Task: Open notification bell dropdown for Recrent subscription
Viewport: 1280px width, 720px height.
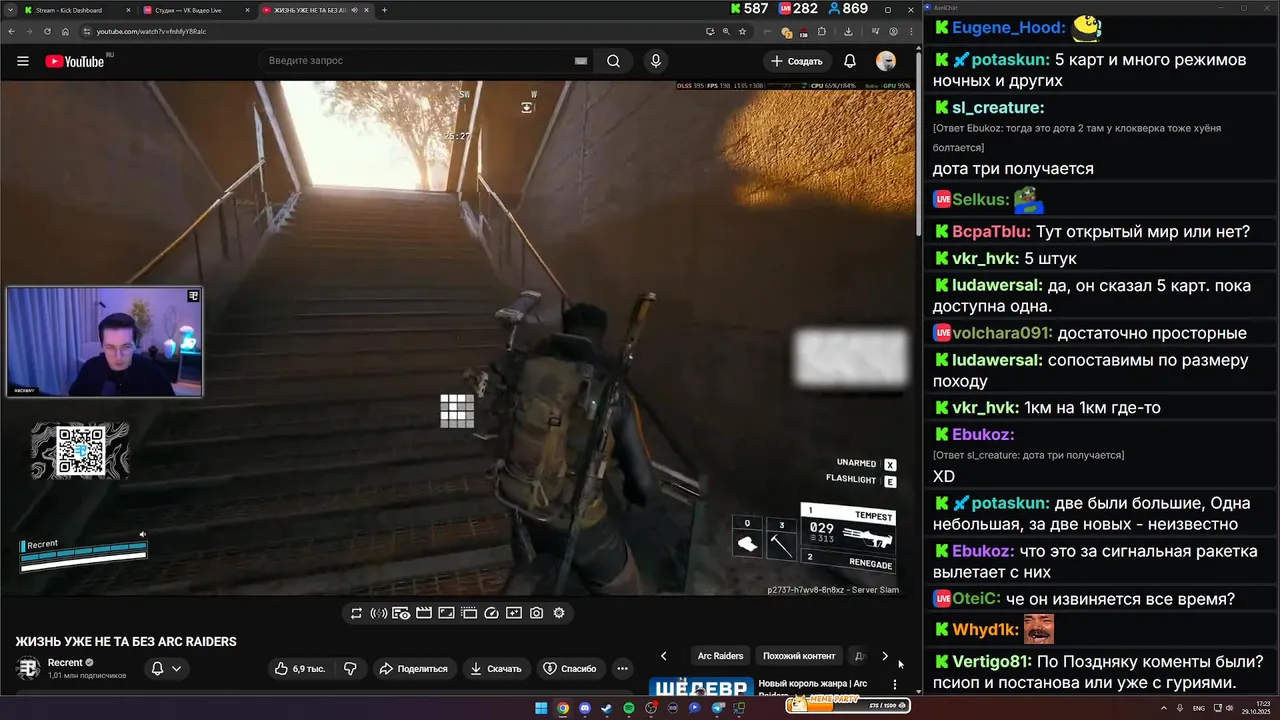Action: pyautogui.click(x=166, y=668)
